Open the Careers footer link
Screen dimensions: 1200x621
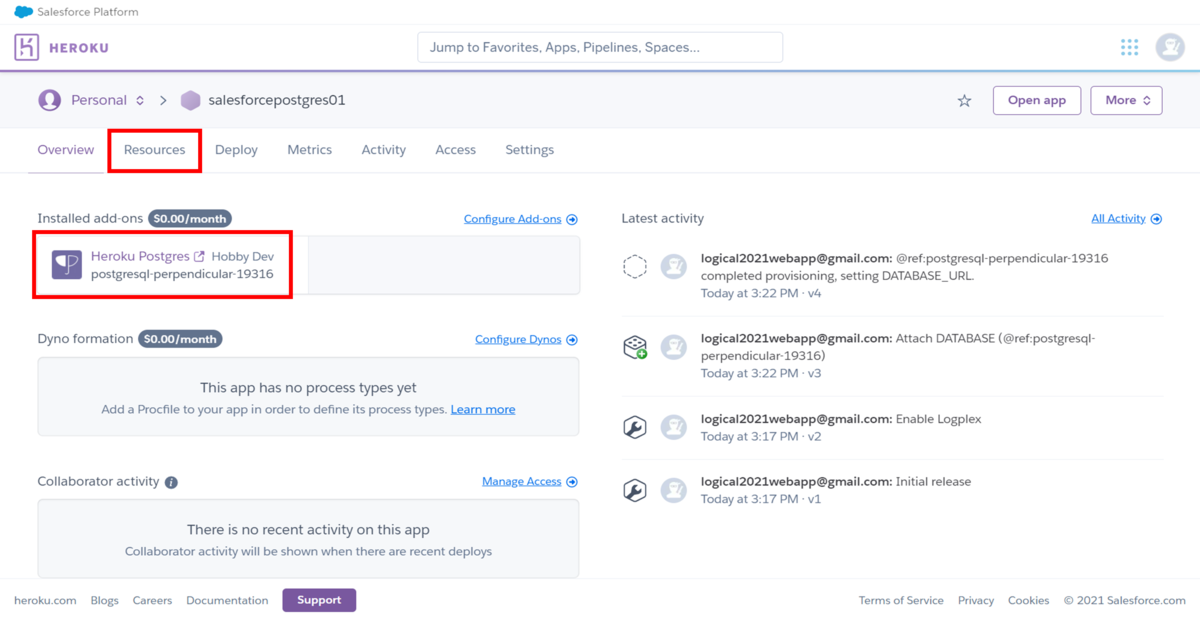(152, 601)
